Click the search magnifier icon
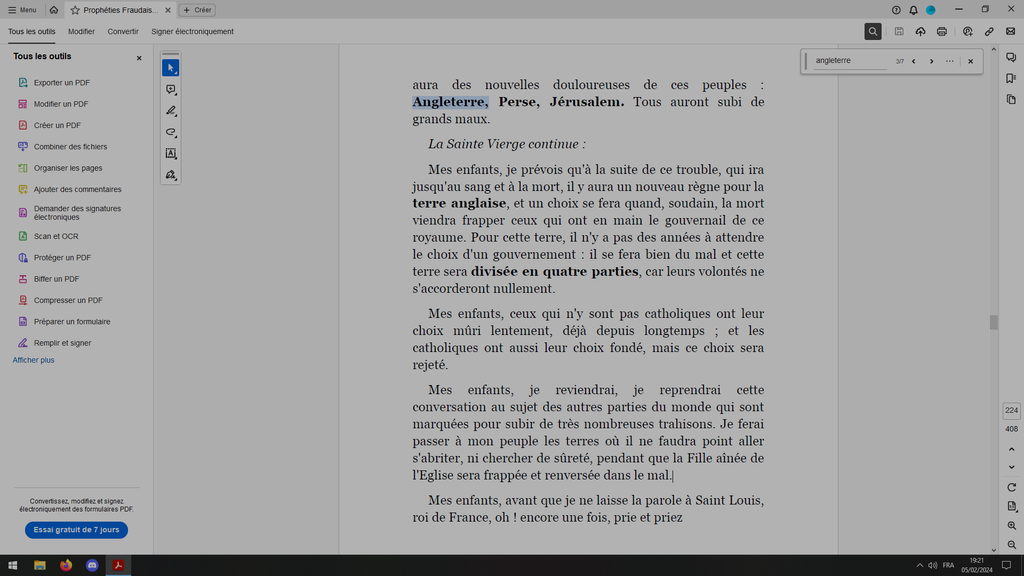 click(x=872, y=31)
